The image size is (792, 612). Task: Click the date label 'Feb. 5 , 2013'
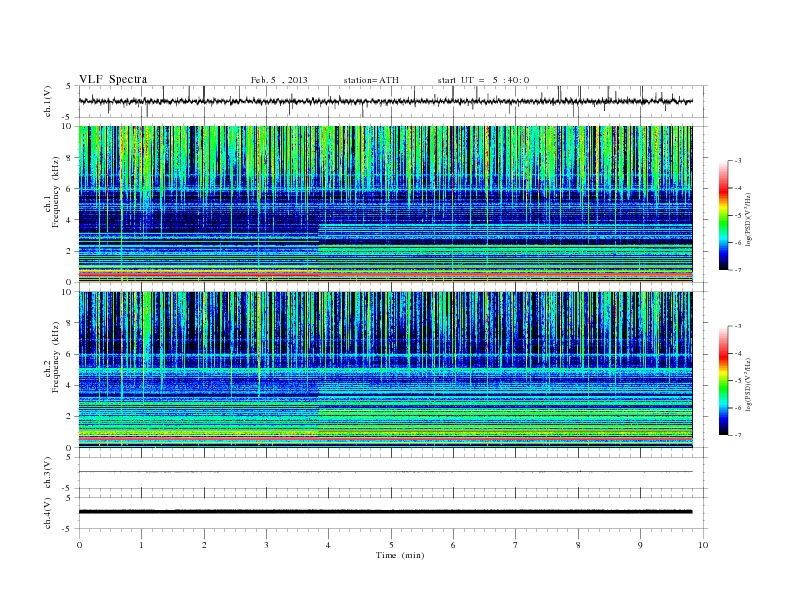point(279,80)
